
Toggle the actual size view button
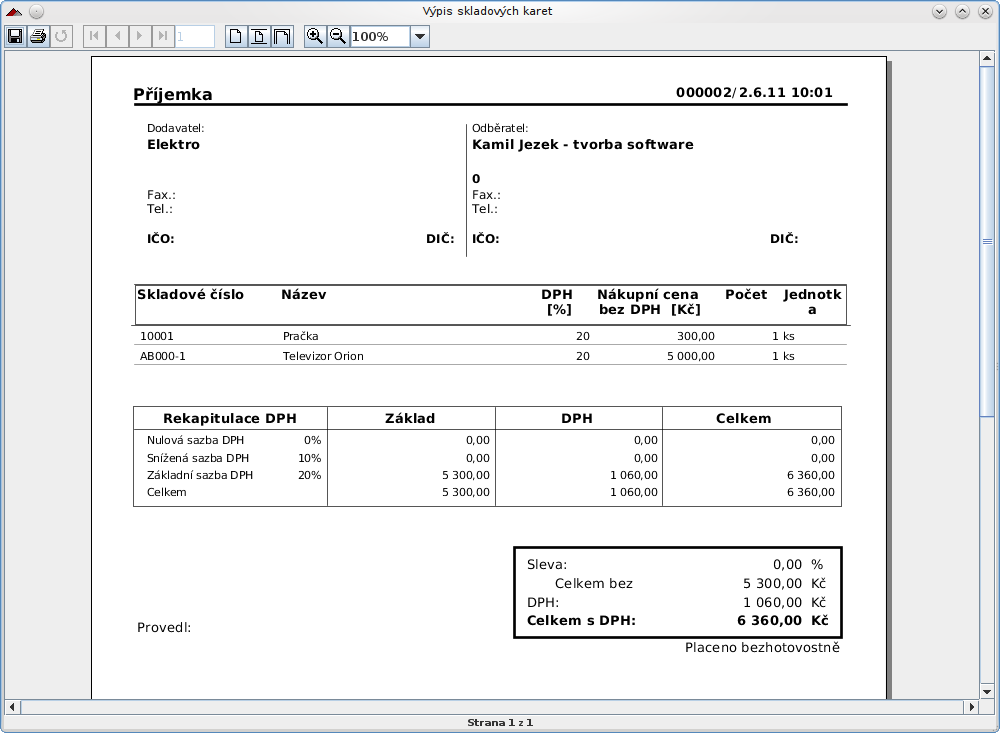[x=236, y=37]
